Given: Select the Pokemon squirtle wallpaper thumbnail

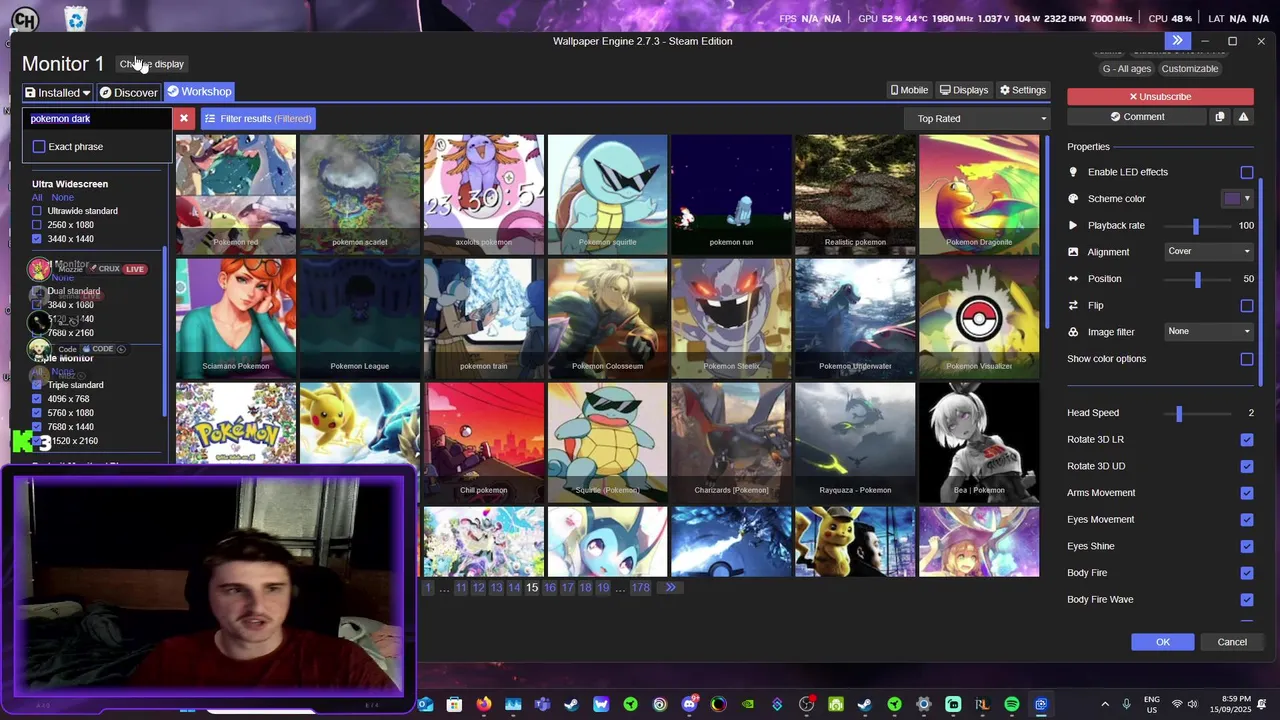Looking at the screenshot, I should [607, 195].
